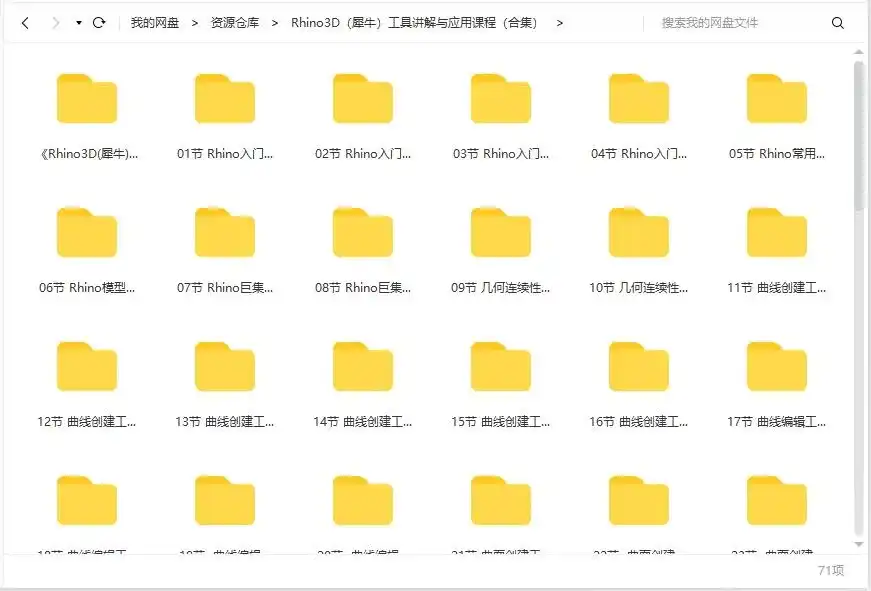Open the 08节 Rhino巨集 folder
Image resolution: width=871 pixels, height=591 pixels.
click(x=363, y=231)
